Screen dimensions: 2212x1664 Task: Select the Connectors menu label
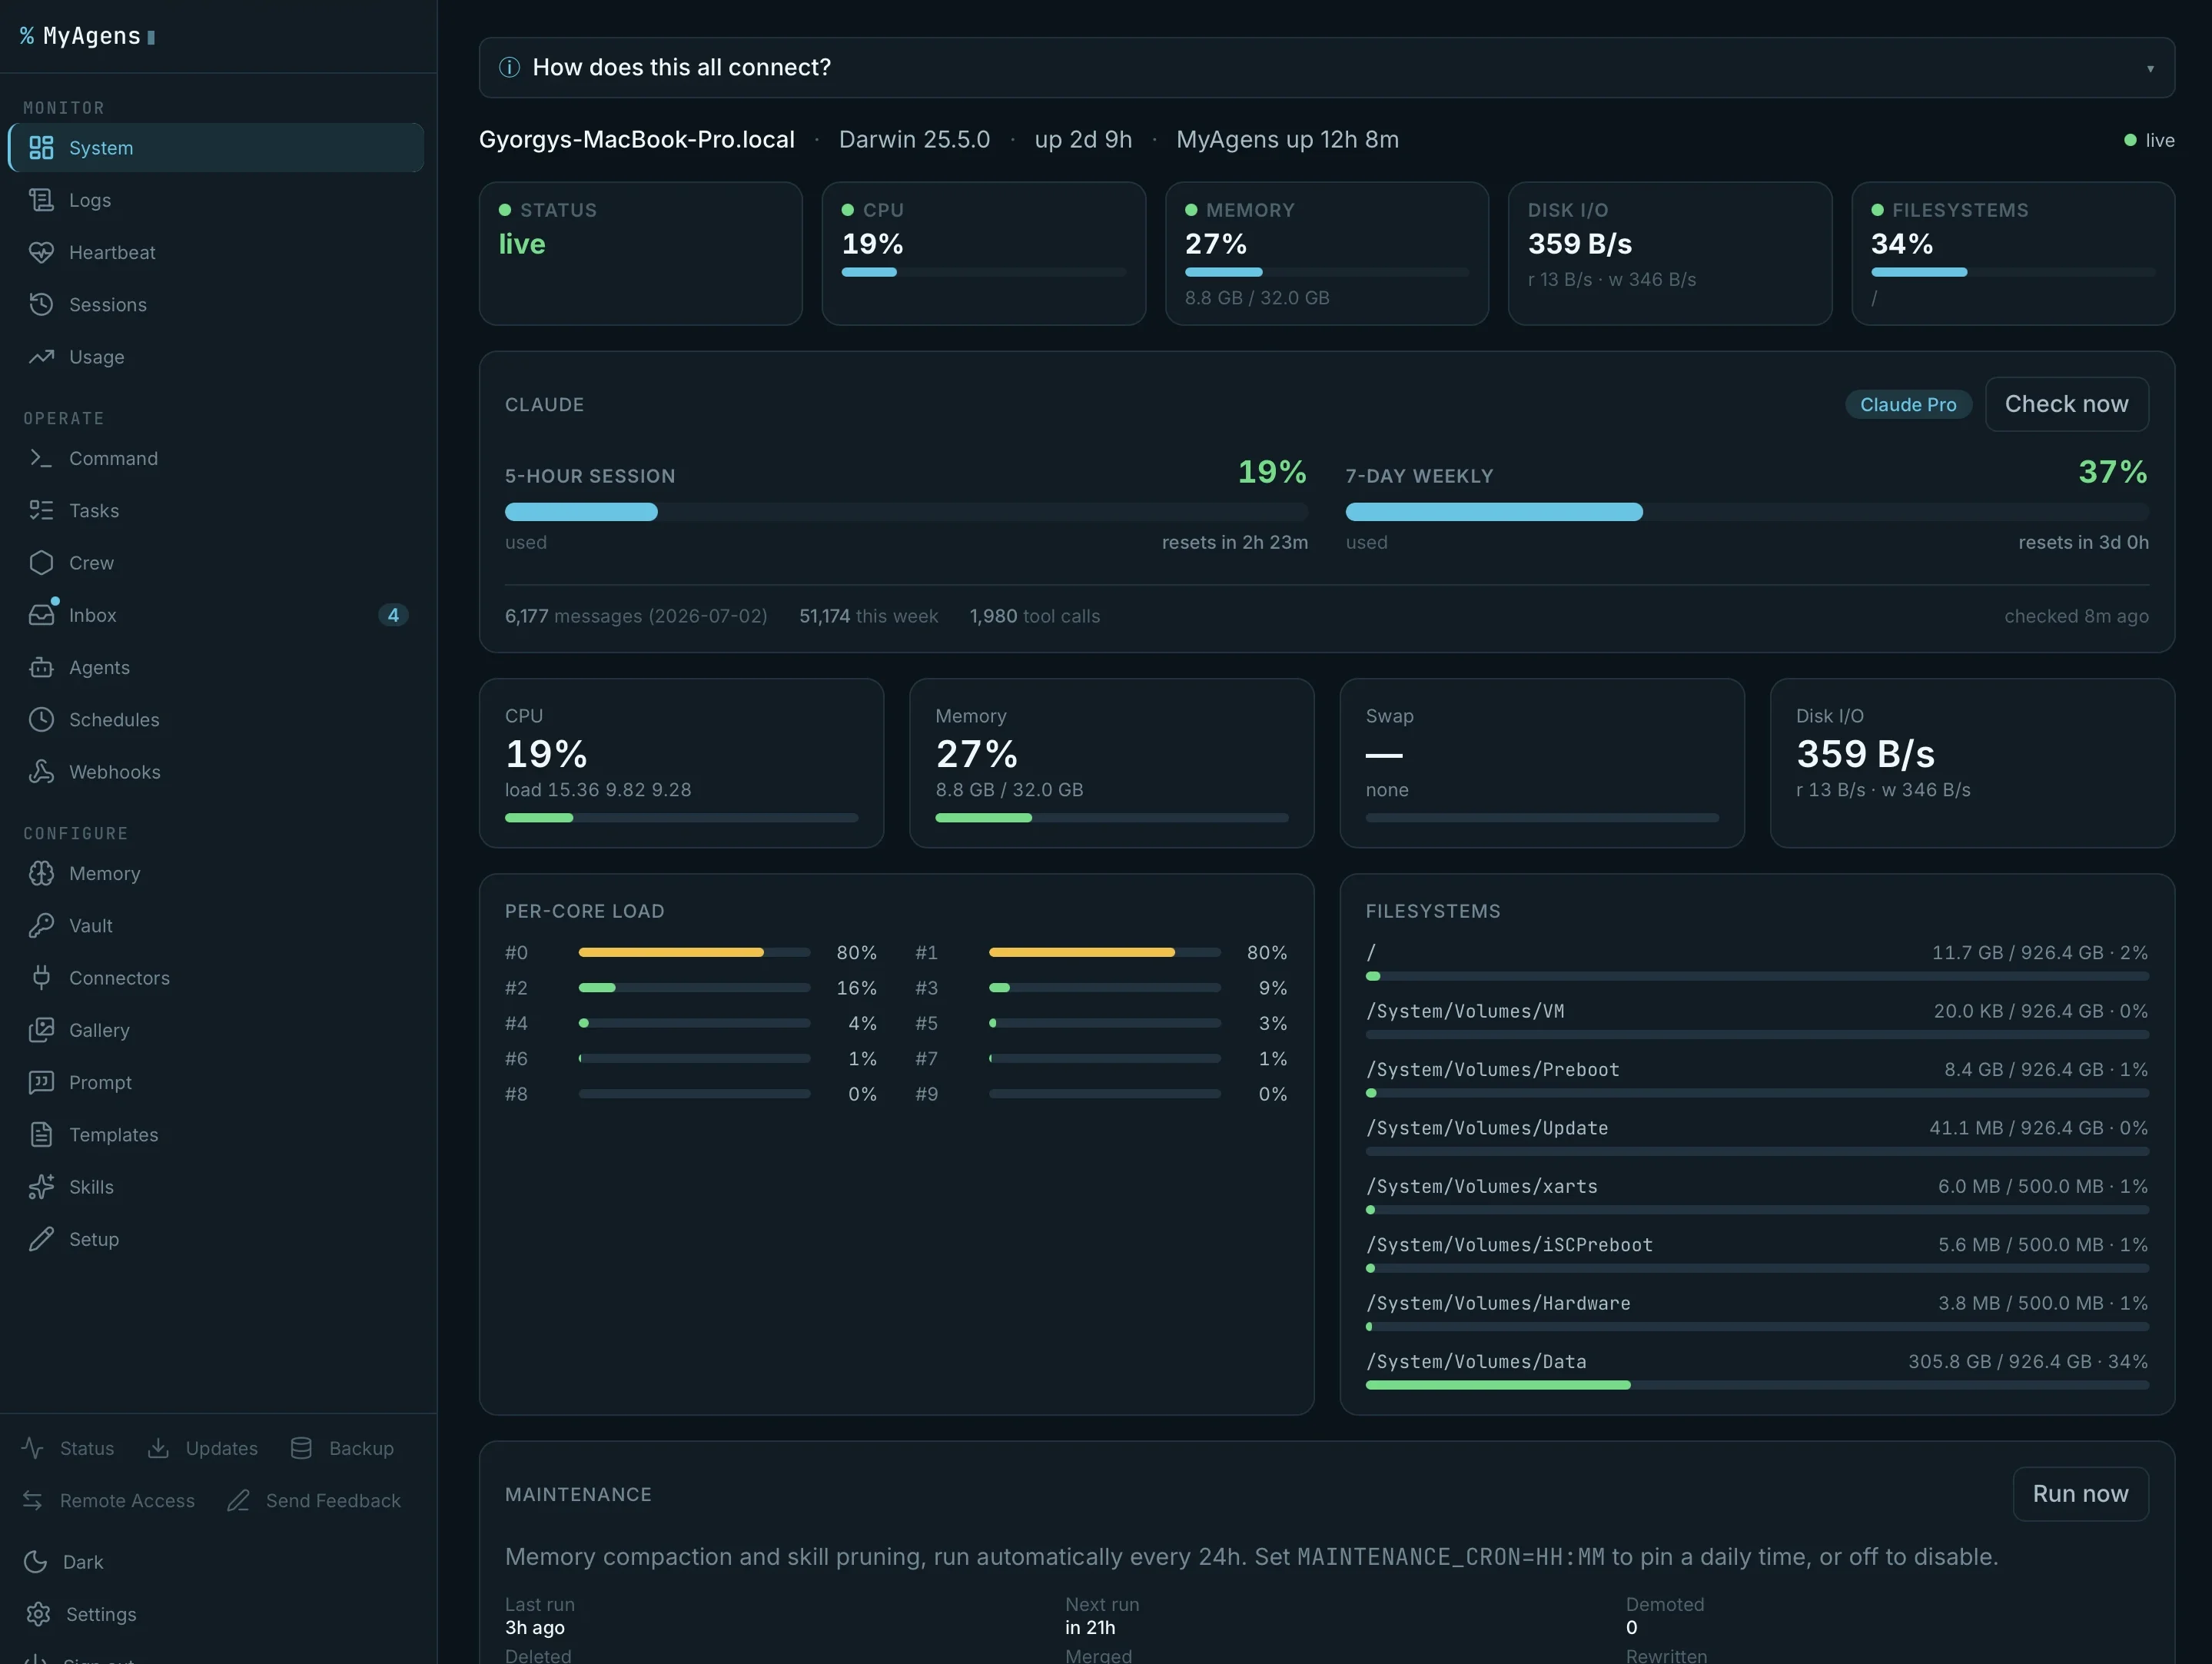click(119, 978)
